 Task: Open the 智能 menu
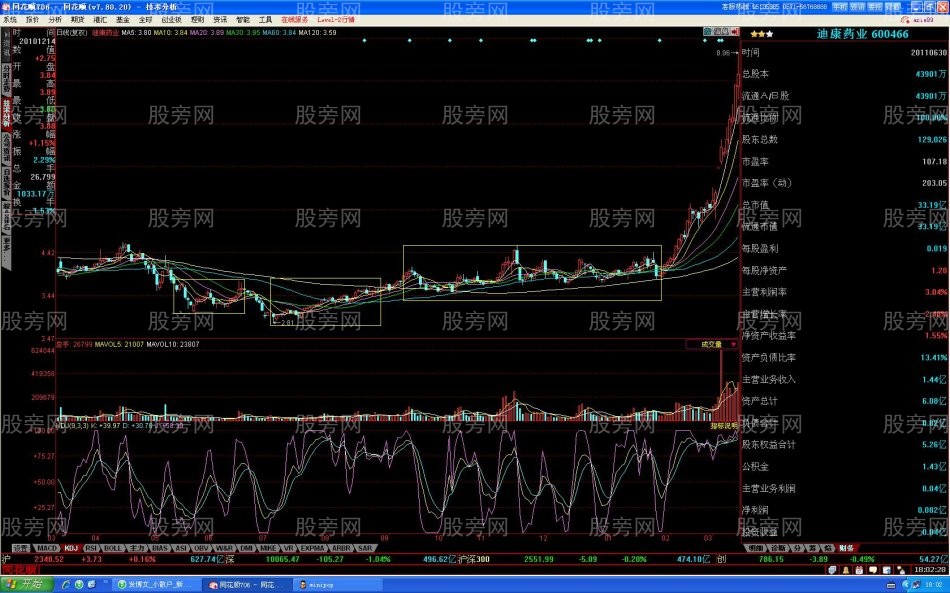(x=242, y=20)
